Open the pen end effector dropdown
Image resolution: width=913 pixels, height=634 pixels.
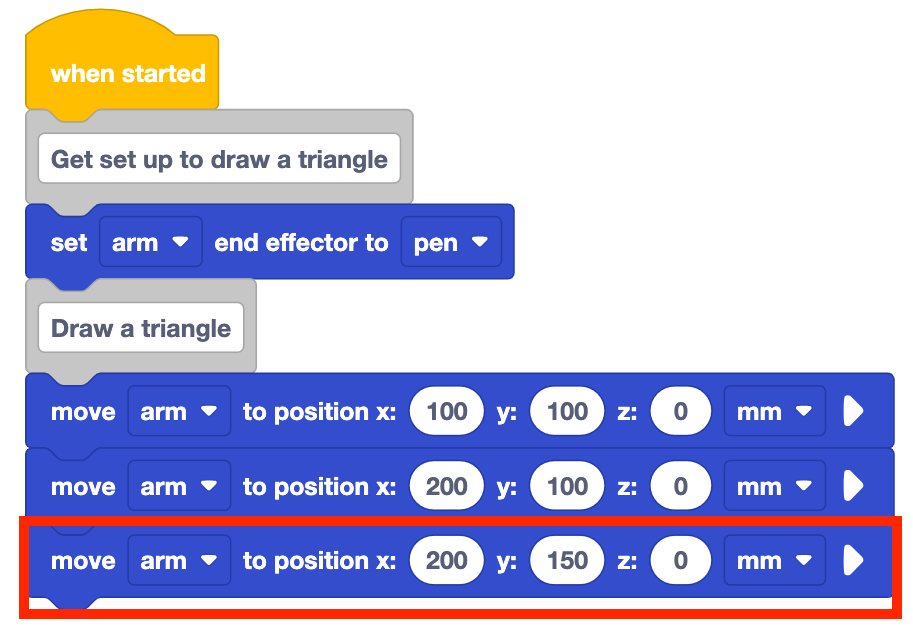point(451,243)
